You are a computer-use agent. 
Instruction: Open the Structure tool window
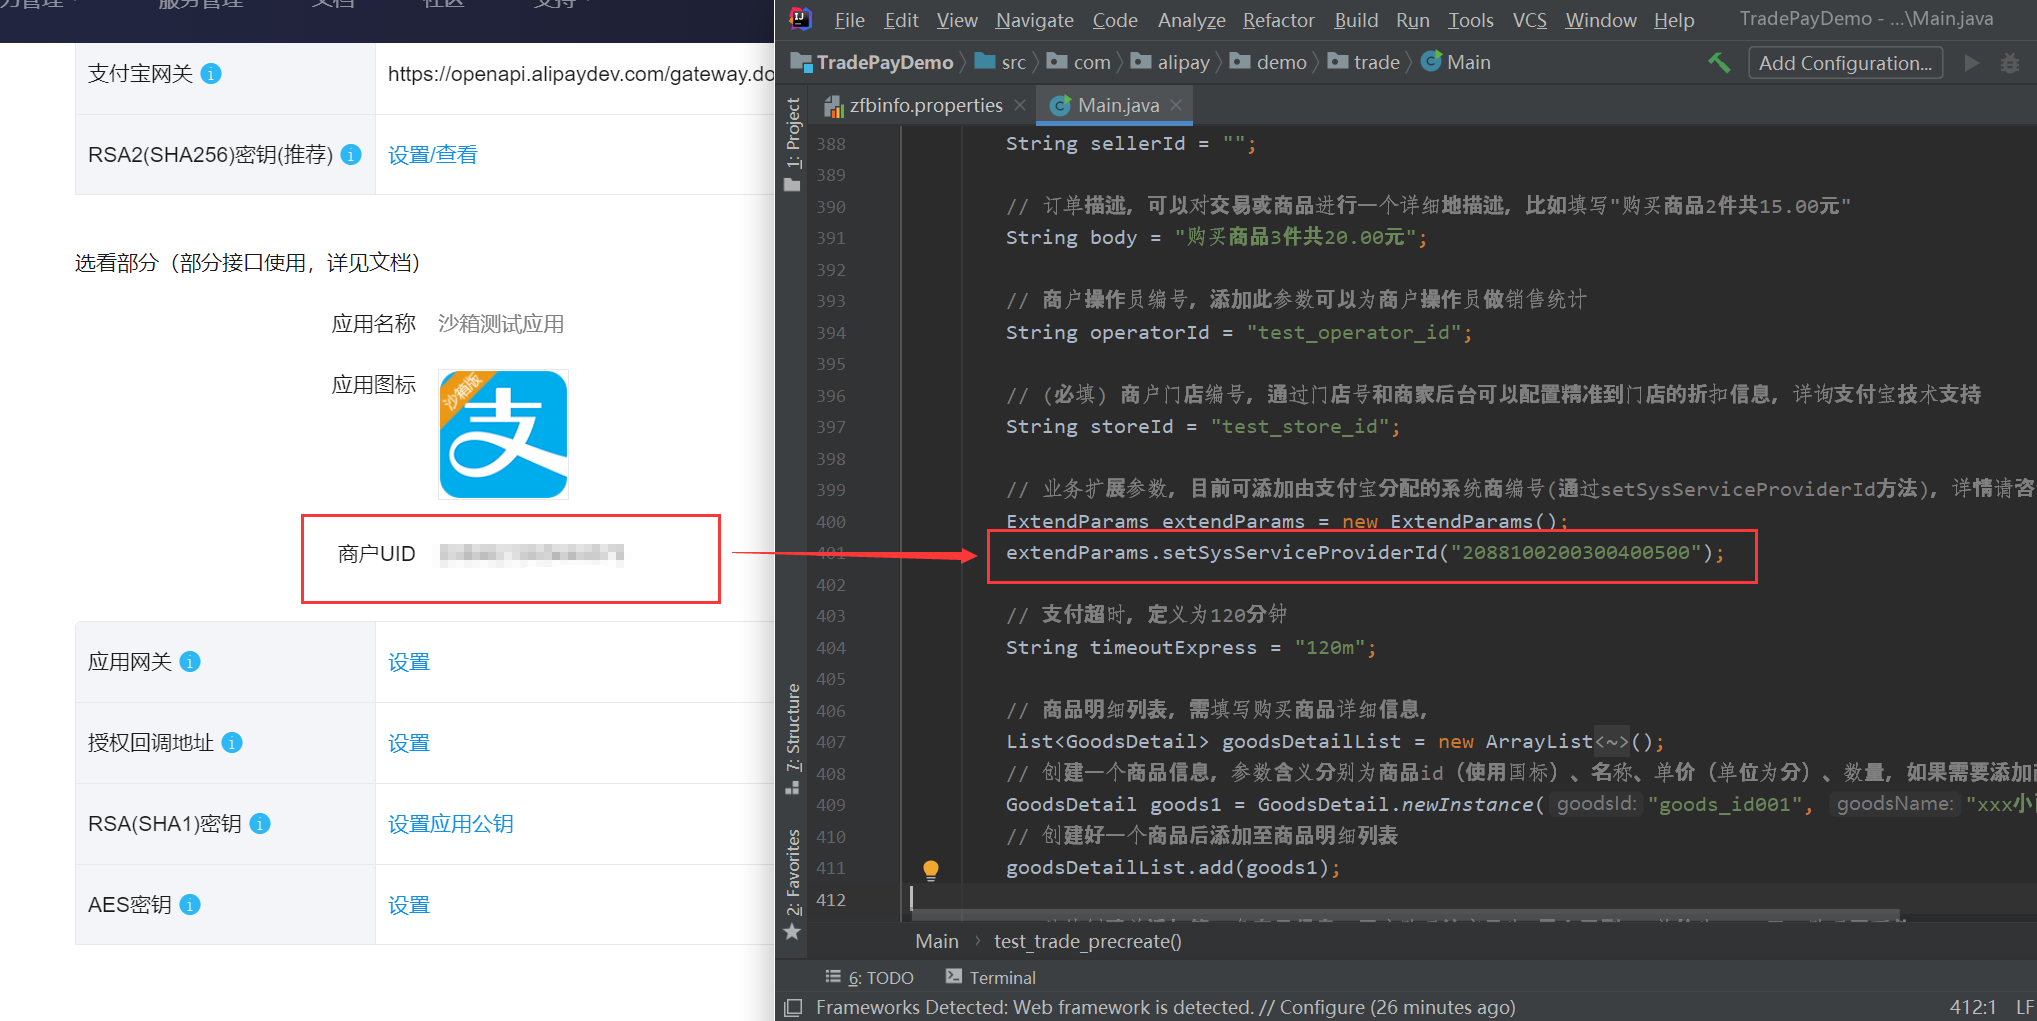click(793, 739)
